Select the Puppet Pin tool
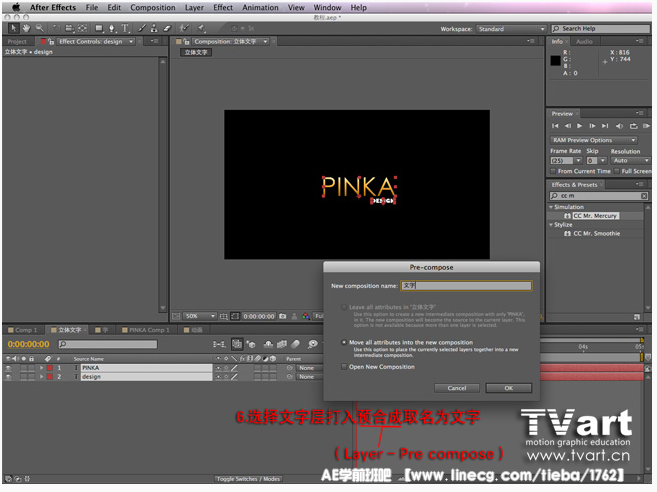The width and height of the screenshot is (657, 492). tap(201, 28)
